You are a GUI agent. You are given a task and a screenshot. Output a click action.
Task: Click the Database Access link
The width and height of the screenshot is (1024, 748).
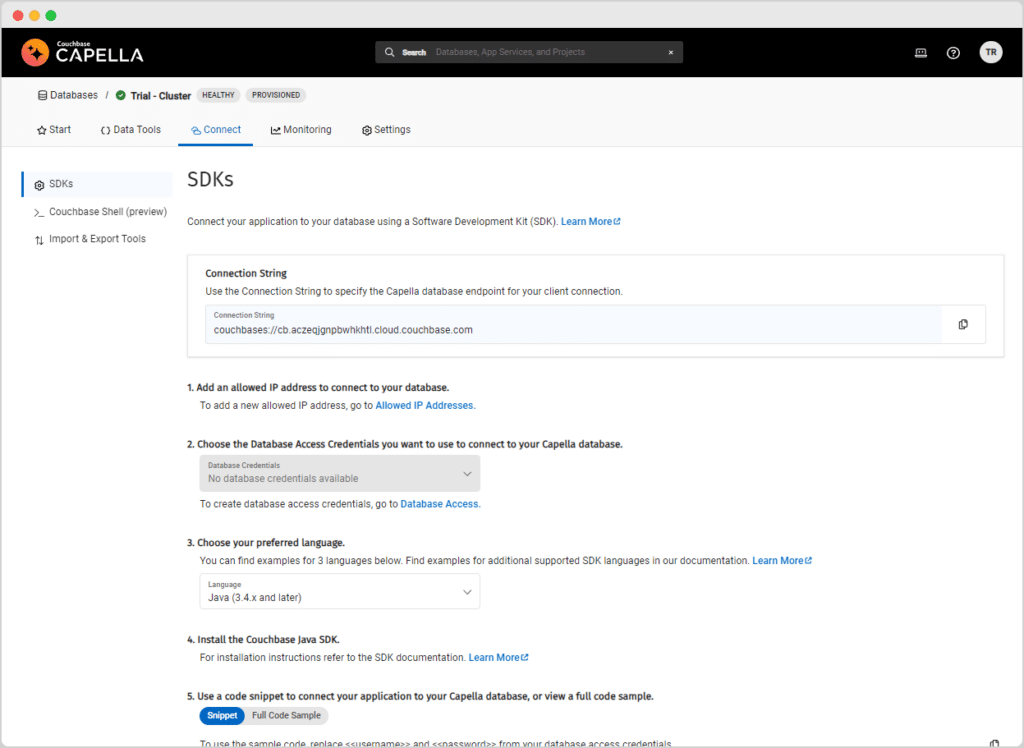point(438,503)
